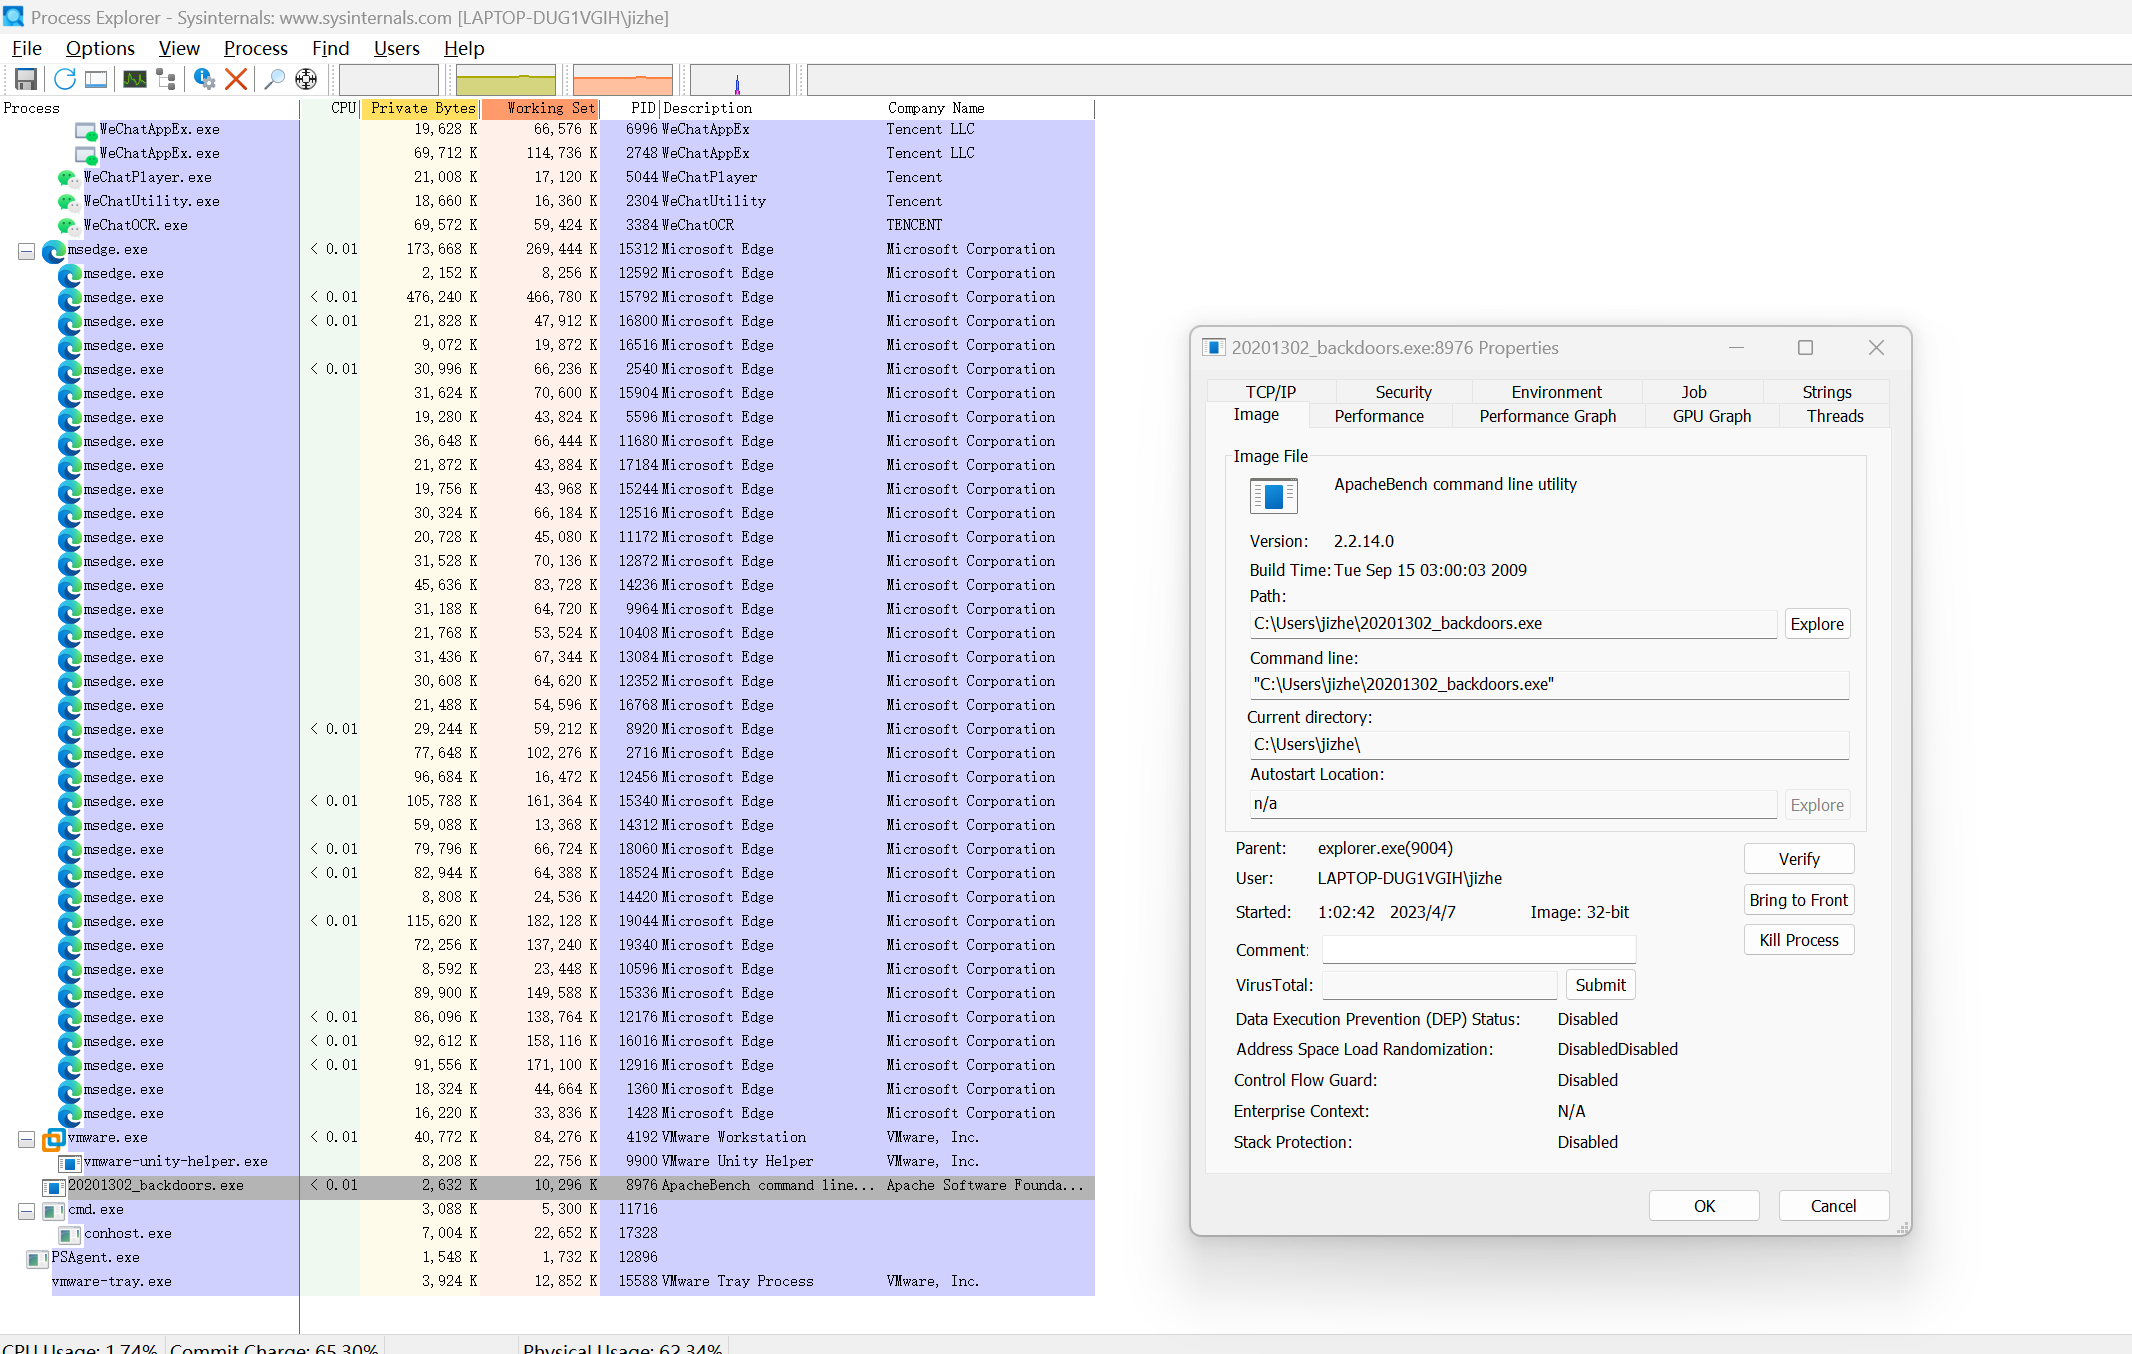
Task: Click the Process Explorer title bar icon
Action: [13, 17]
